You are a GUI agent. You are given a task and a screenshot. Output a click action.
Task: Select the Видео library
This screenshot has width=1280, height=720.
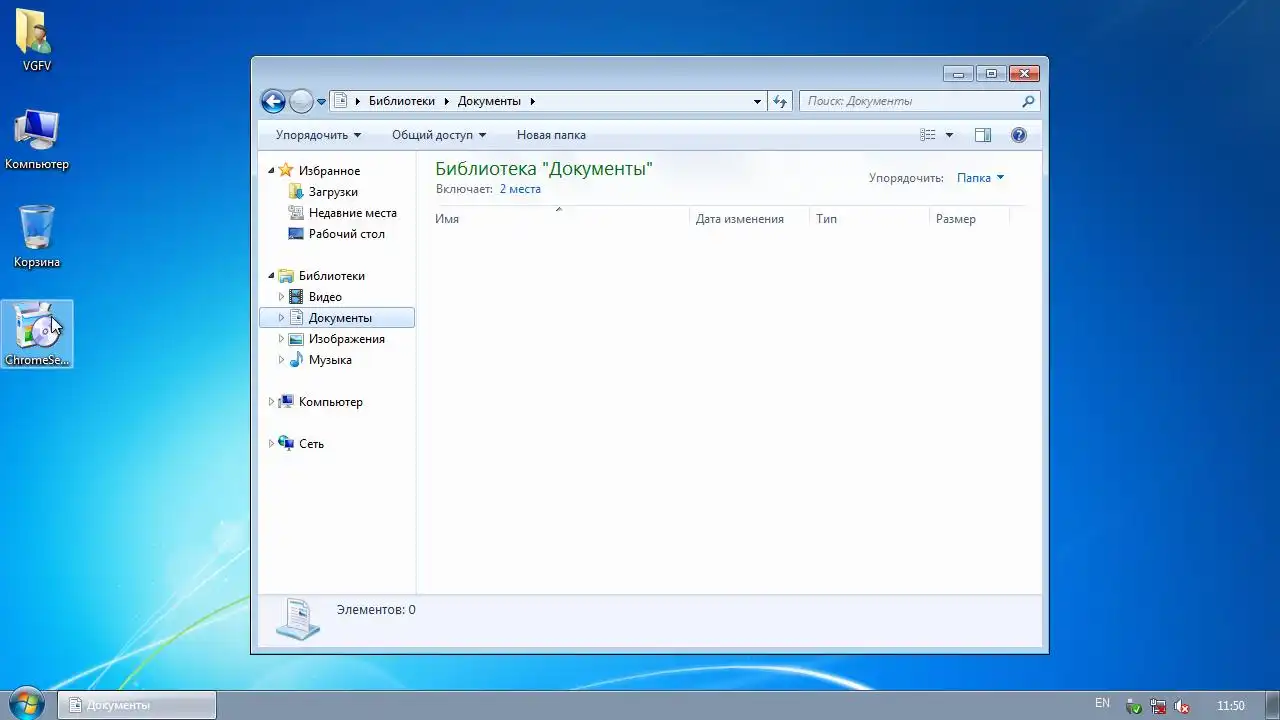point(325,297)
